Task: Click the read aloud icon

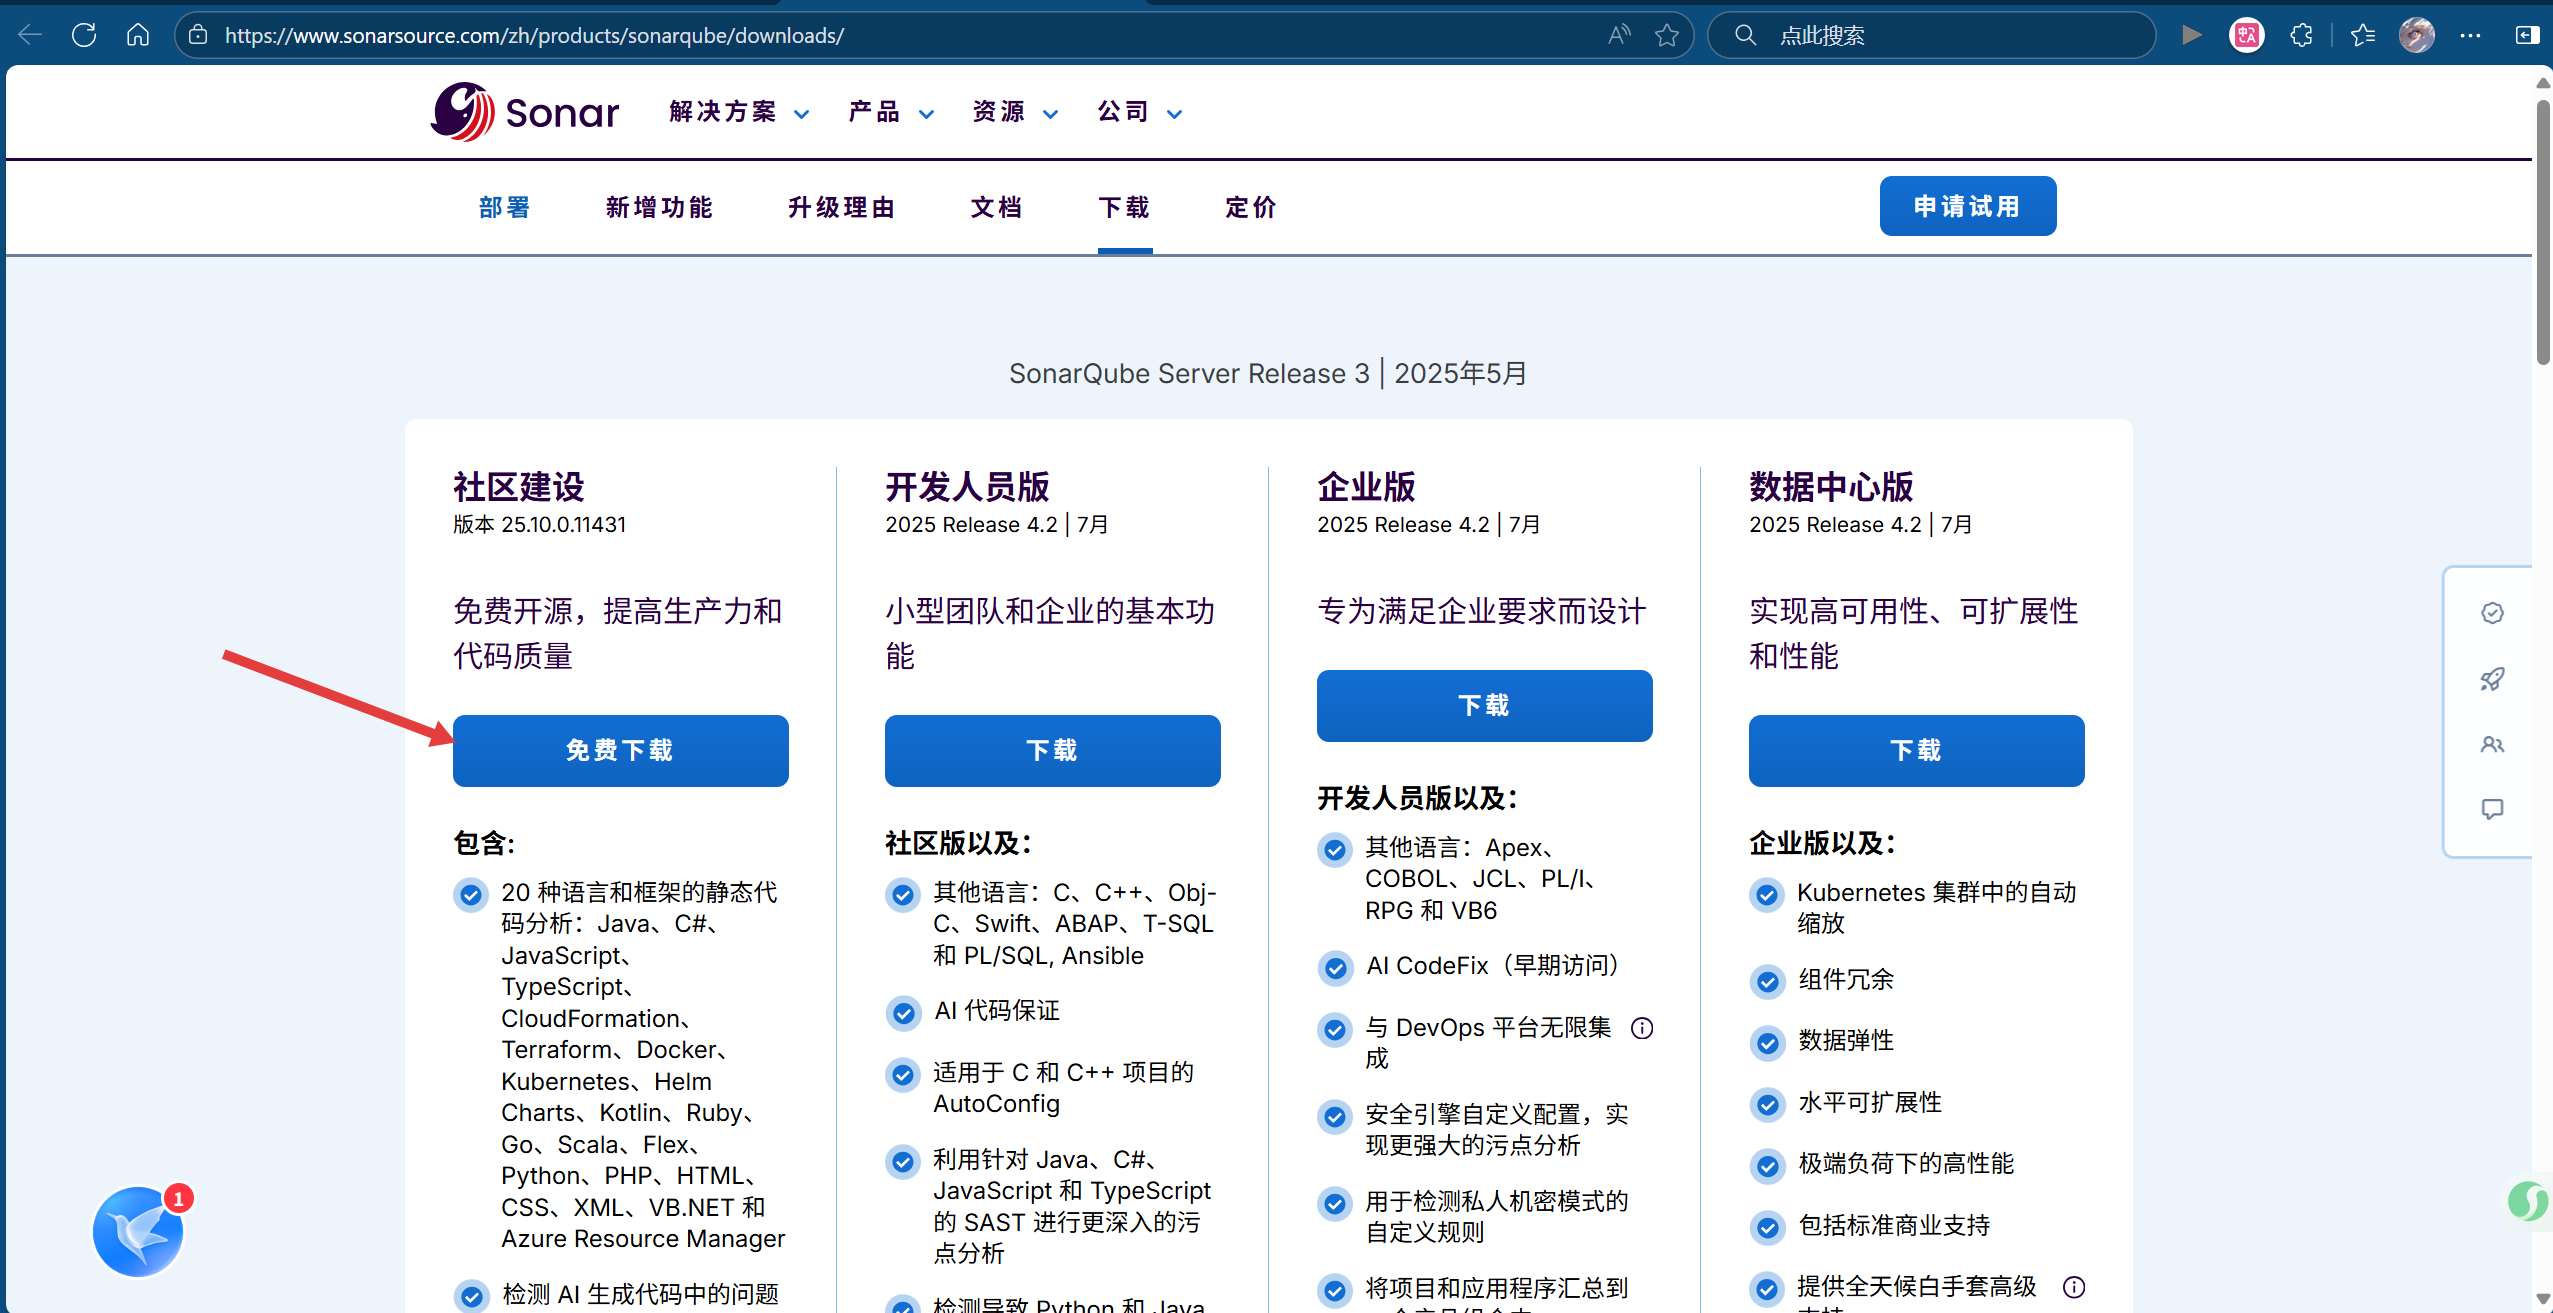Action: coord(1619,35)
